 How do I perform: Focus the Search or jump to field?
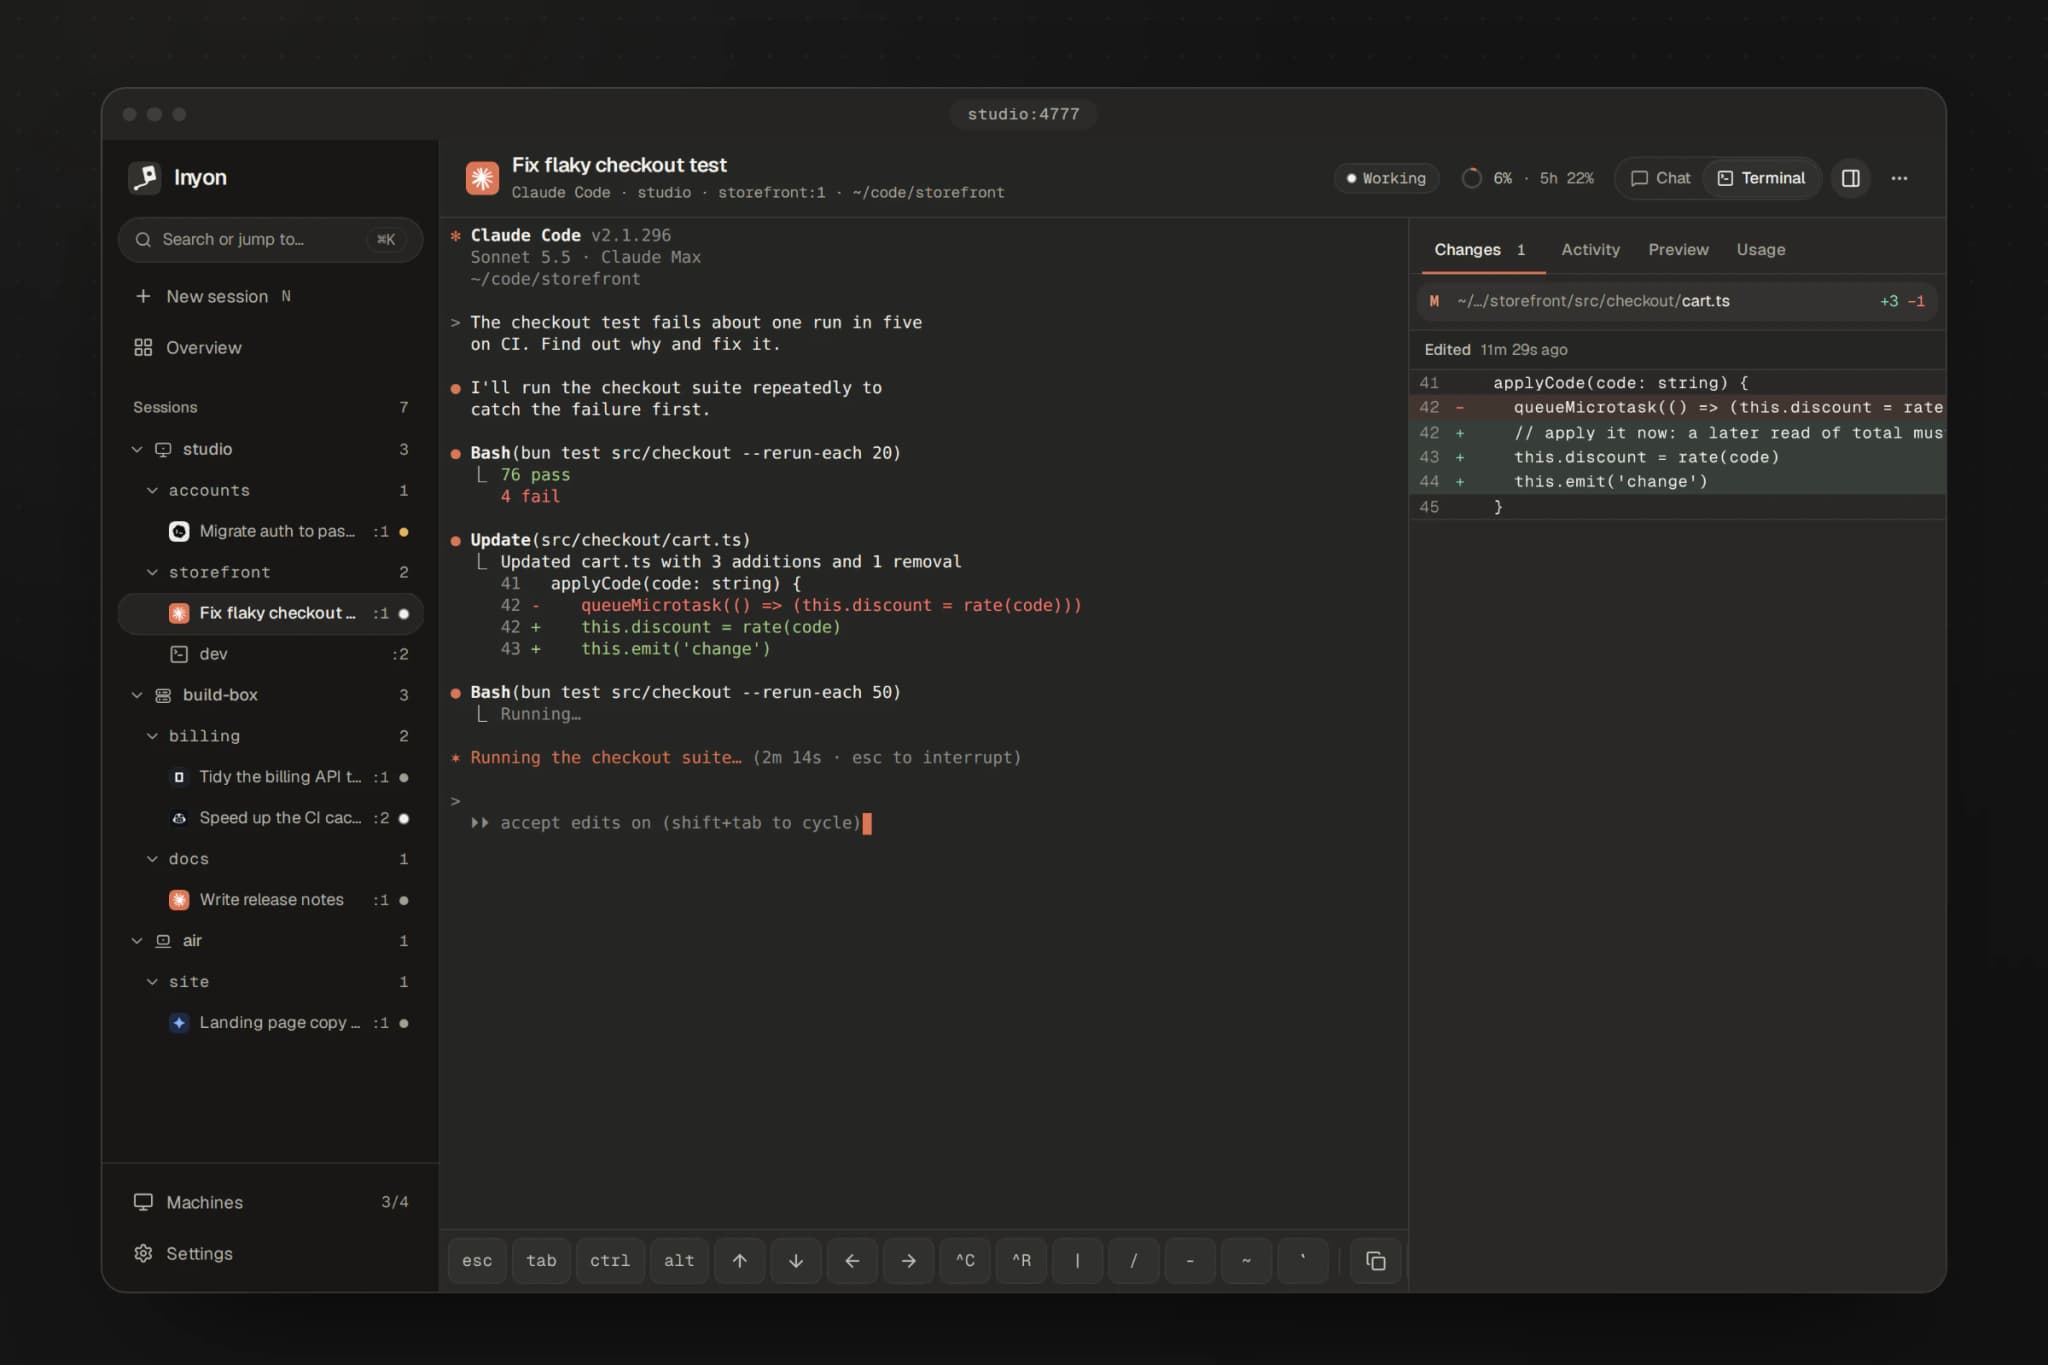pyautogui.click(x=270, y=239)
